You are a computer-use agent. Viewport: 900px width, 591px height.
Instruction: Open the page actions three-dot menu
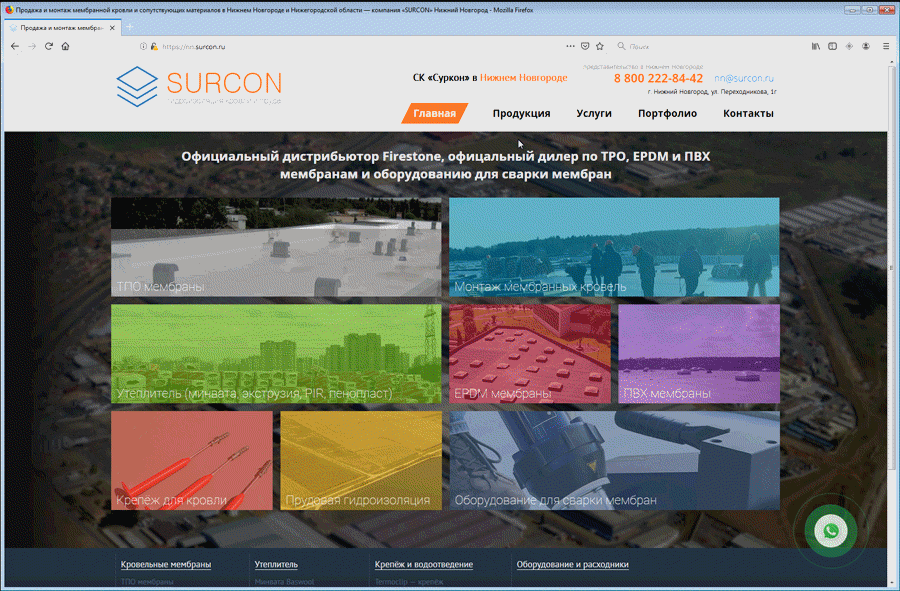(x=570, y=46)
